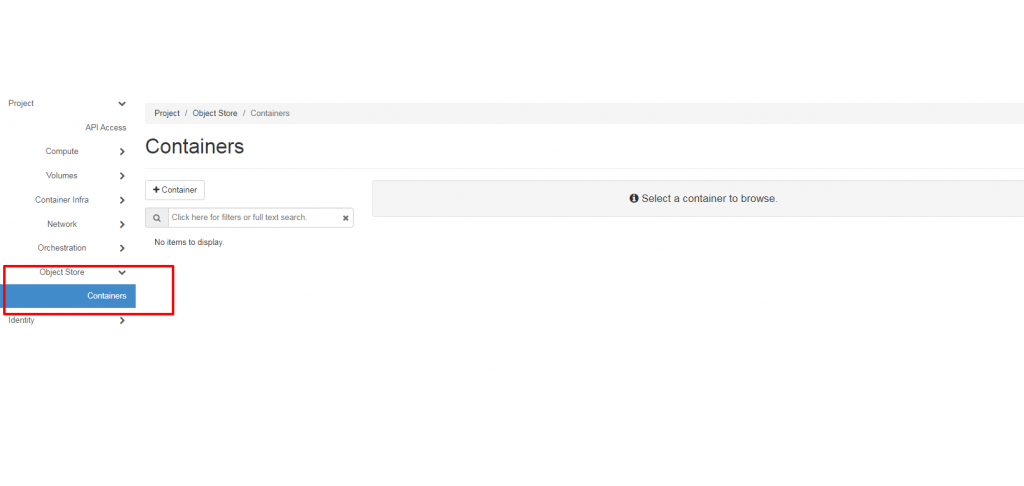
Task: Open API Access in the sidebar
Action: 106,127
